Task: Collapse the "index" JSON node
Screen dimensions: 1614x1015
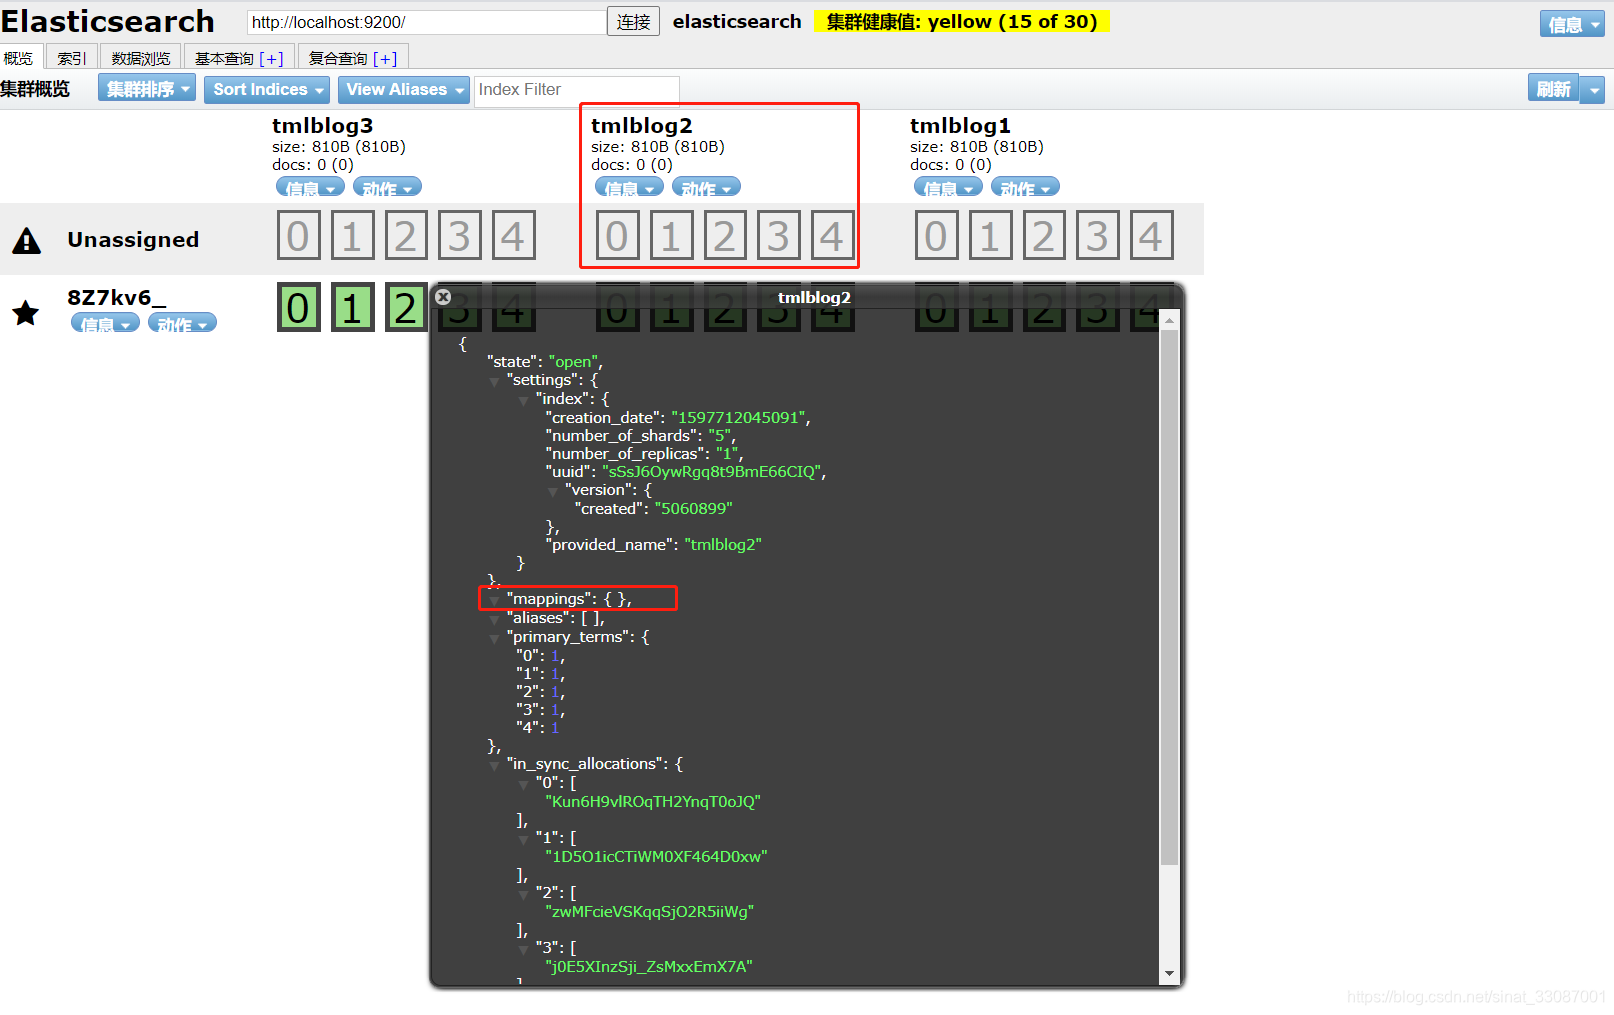Action: click(523, 400)
